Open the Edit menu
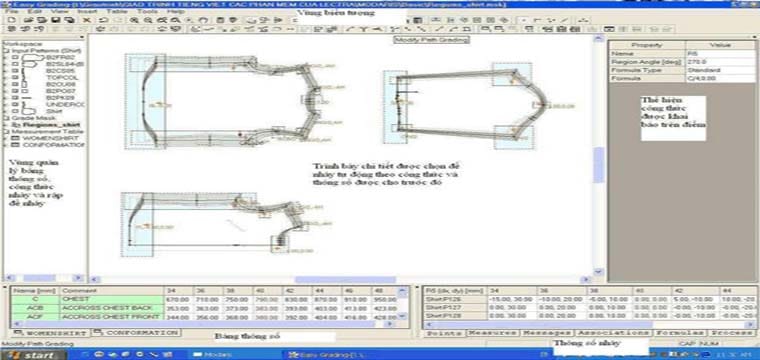The image size is (760, 360). 34,11
